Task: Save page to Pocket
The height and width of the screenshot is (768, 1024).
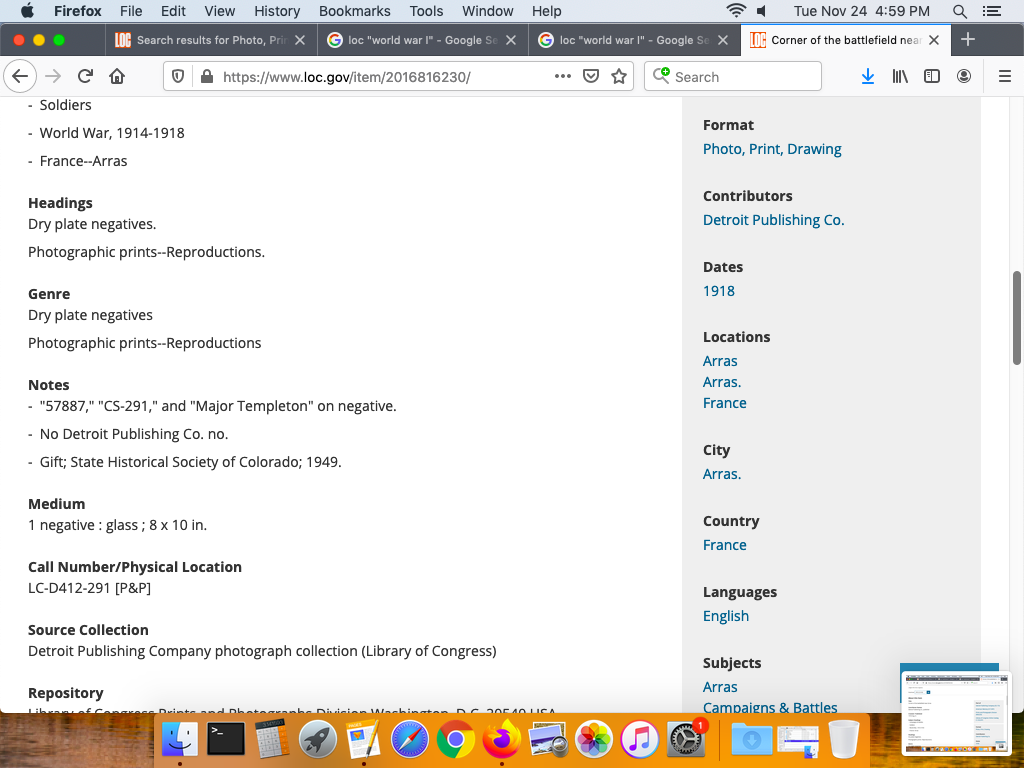Action: [591, 77]
